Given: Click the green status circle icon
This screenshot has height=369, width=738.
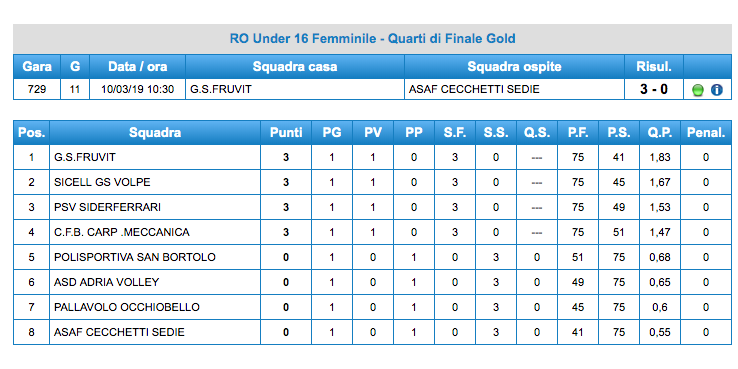Looking at the screenshot, I should pos(698,90).
